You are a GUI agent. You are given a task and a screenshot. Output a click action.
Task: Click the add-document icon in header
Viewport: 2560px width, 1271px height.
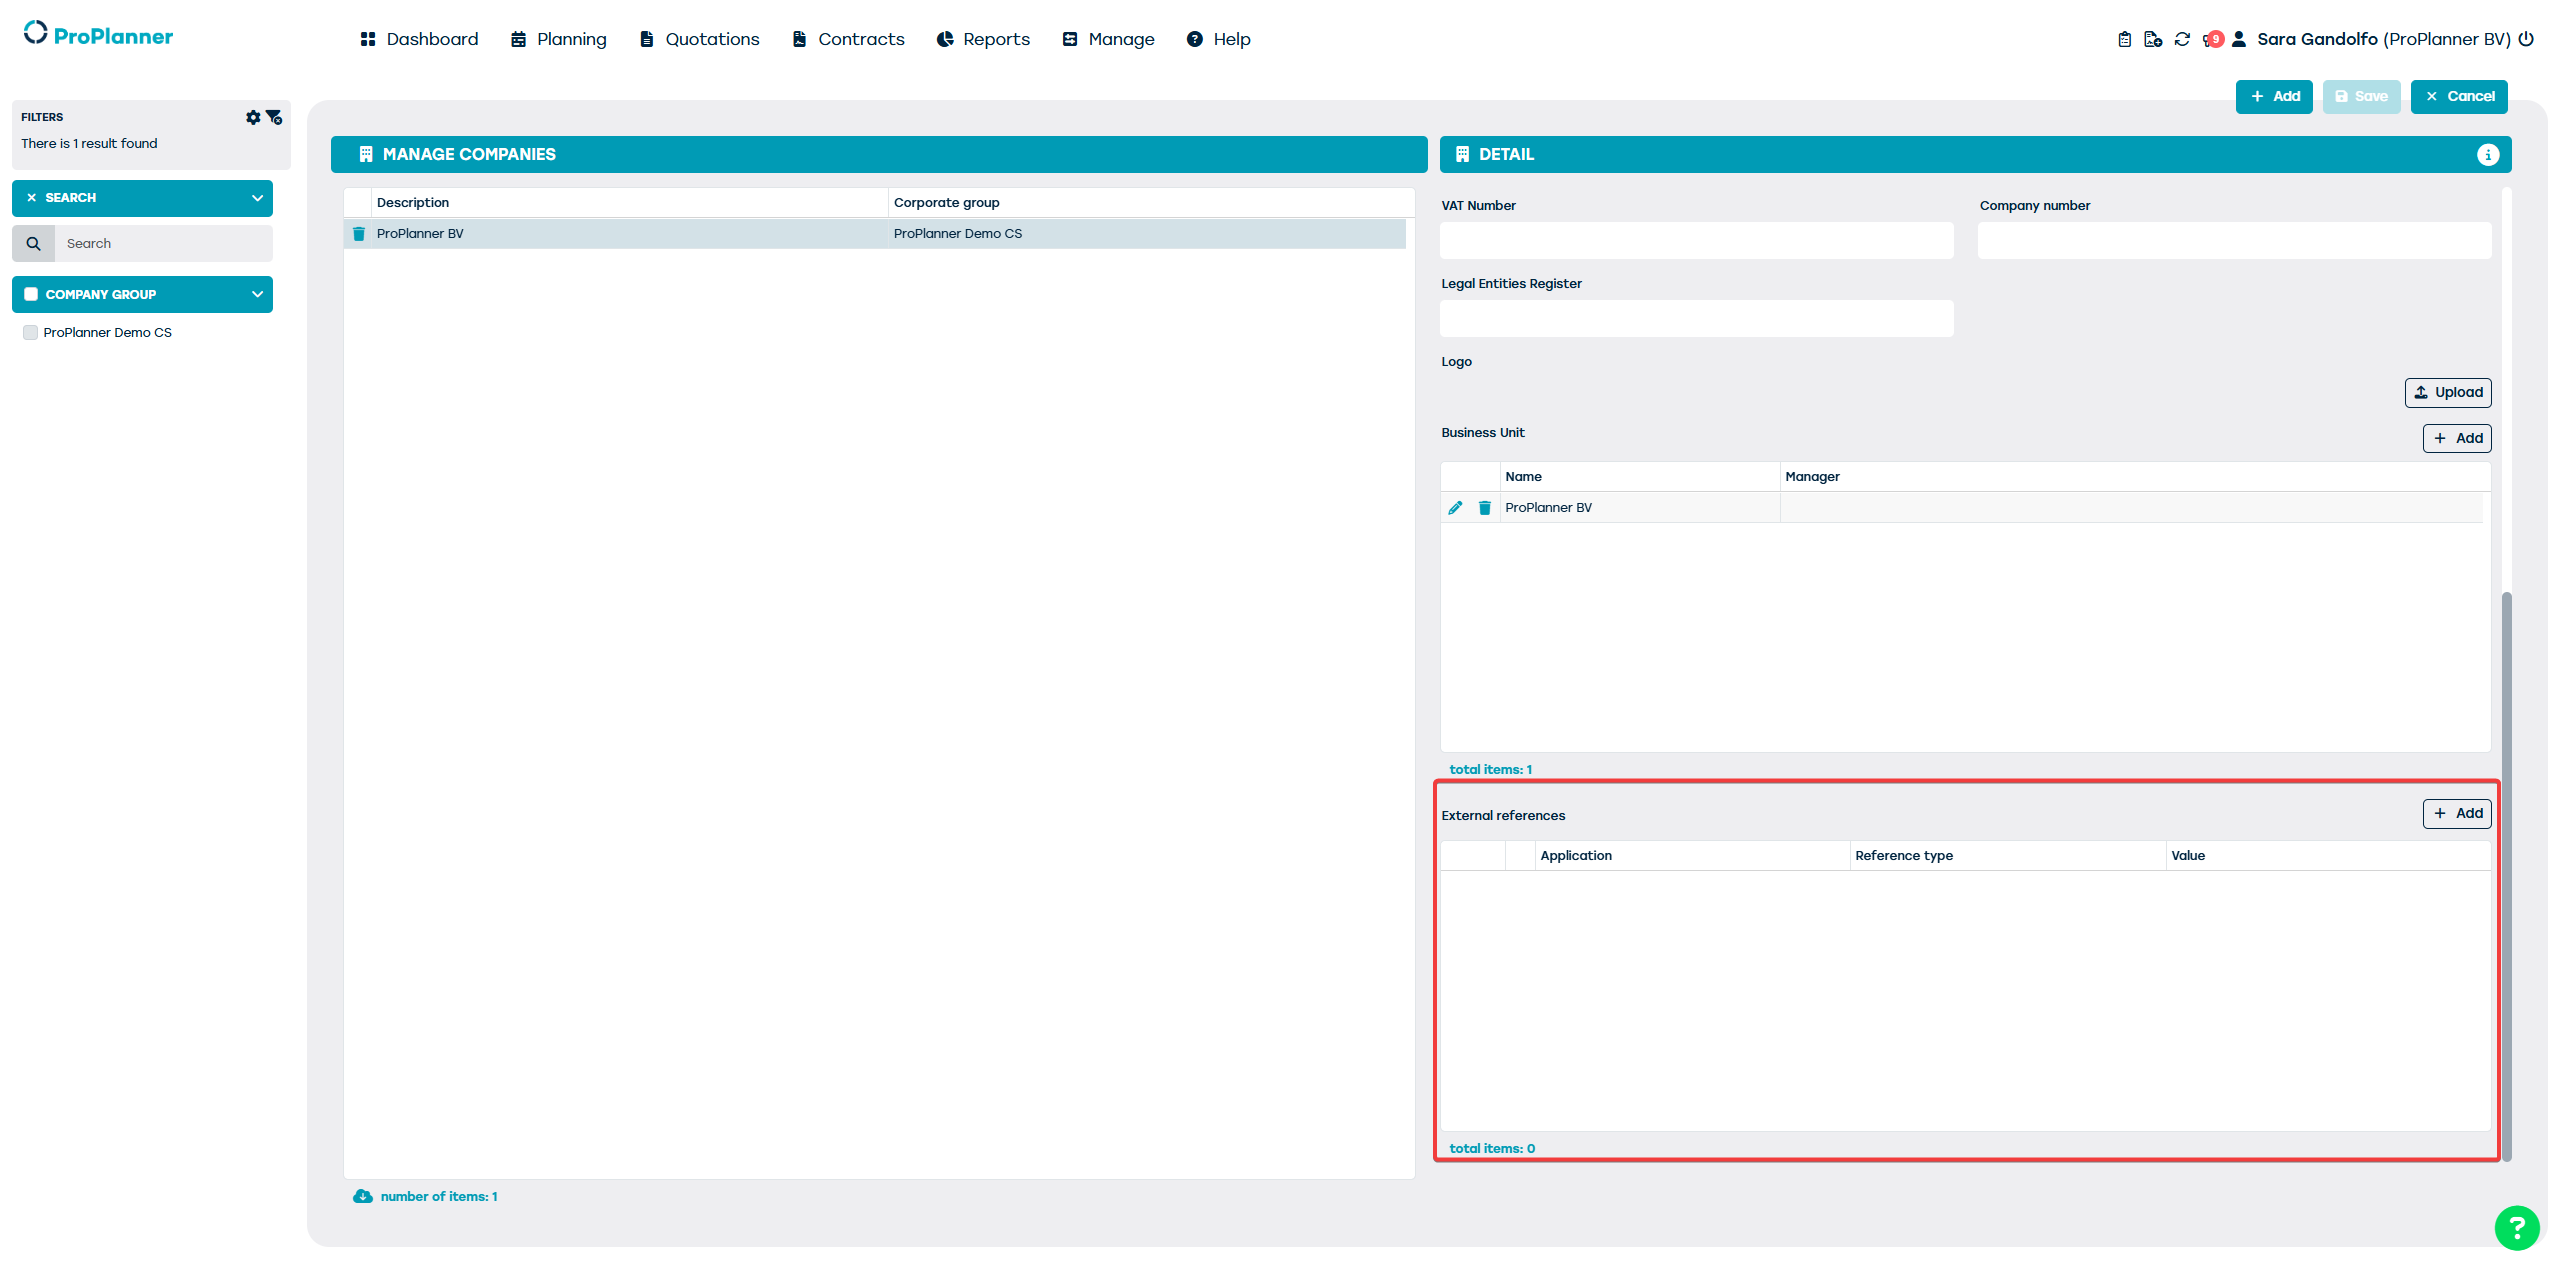2153,39
